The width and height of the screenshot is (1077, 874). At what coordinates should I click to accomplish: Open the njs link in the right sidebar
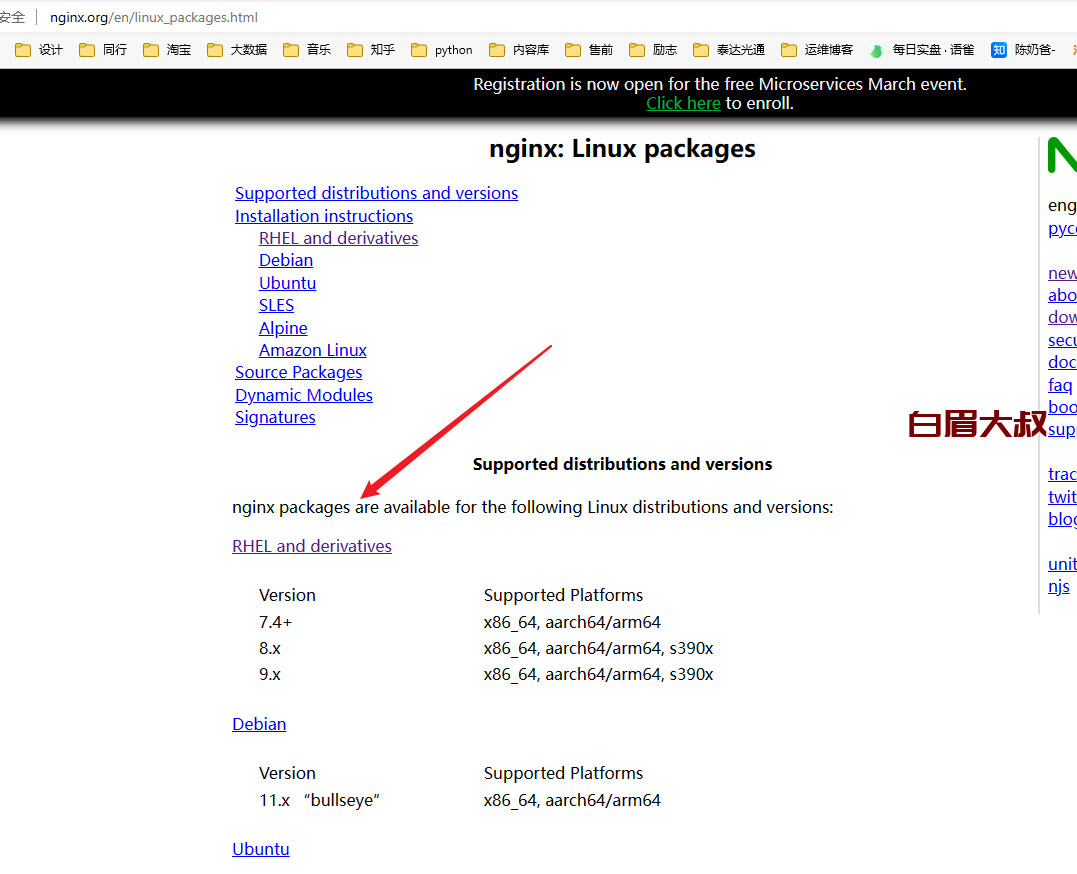click(1058, 586)
